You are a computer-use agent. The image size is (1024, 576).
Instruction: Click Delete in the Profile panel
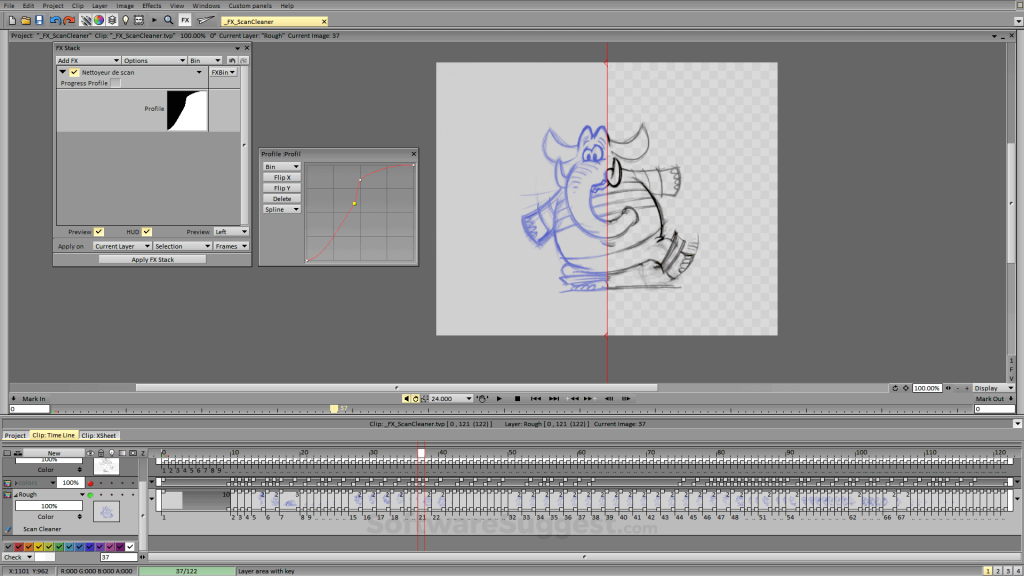(281, 199)
